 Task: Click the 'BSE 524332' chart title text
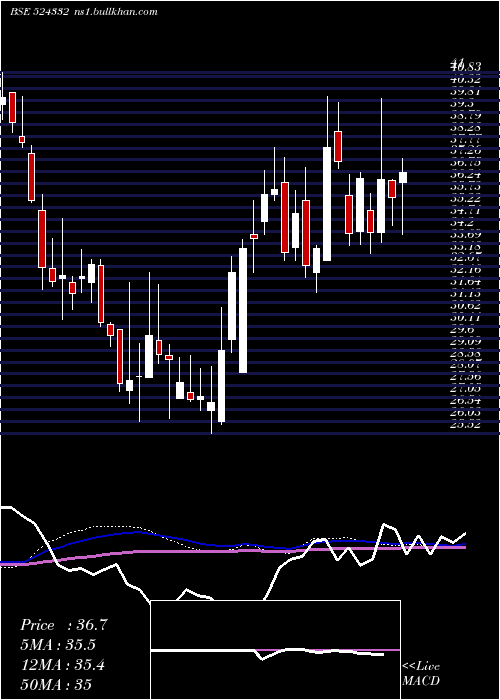click(x=39, y=12)
